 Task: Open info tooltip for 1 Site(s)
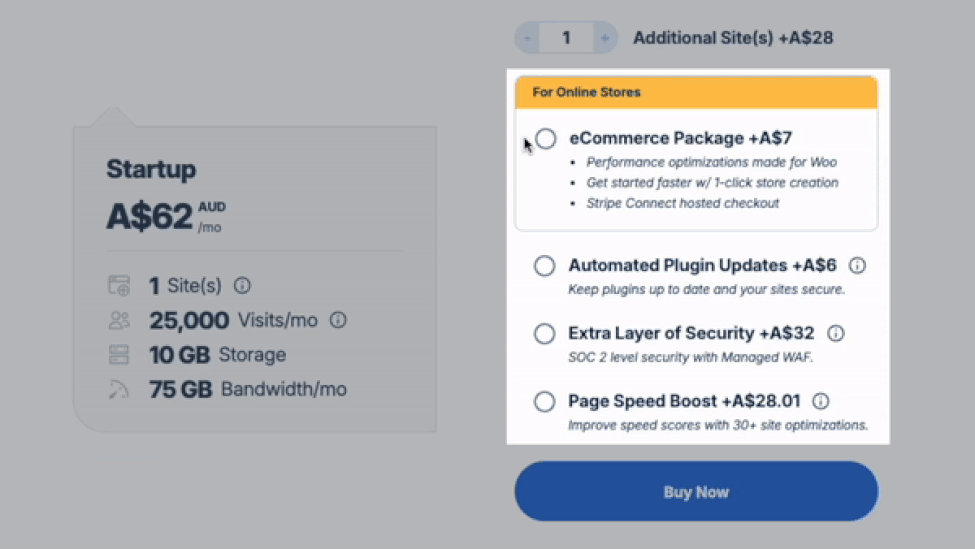(x=242, y=286)
